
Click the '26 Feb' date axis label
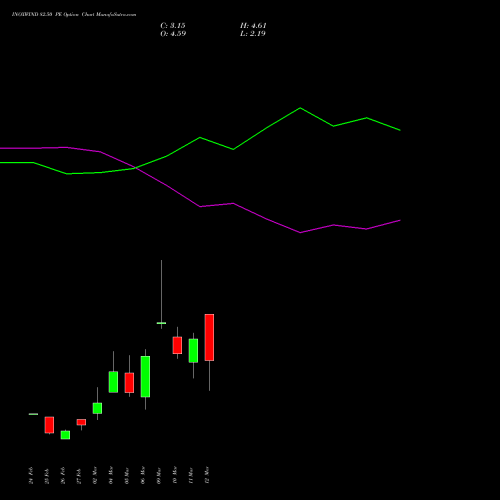[x=63, y=475]
